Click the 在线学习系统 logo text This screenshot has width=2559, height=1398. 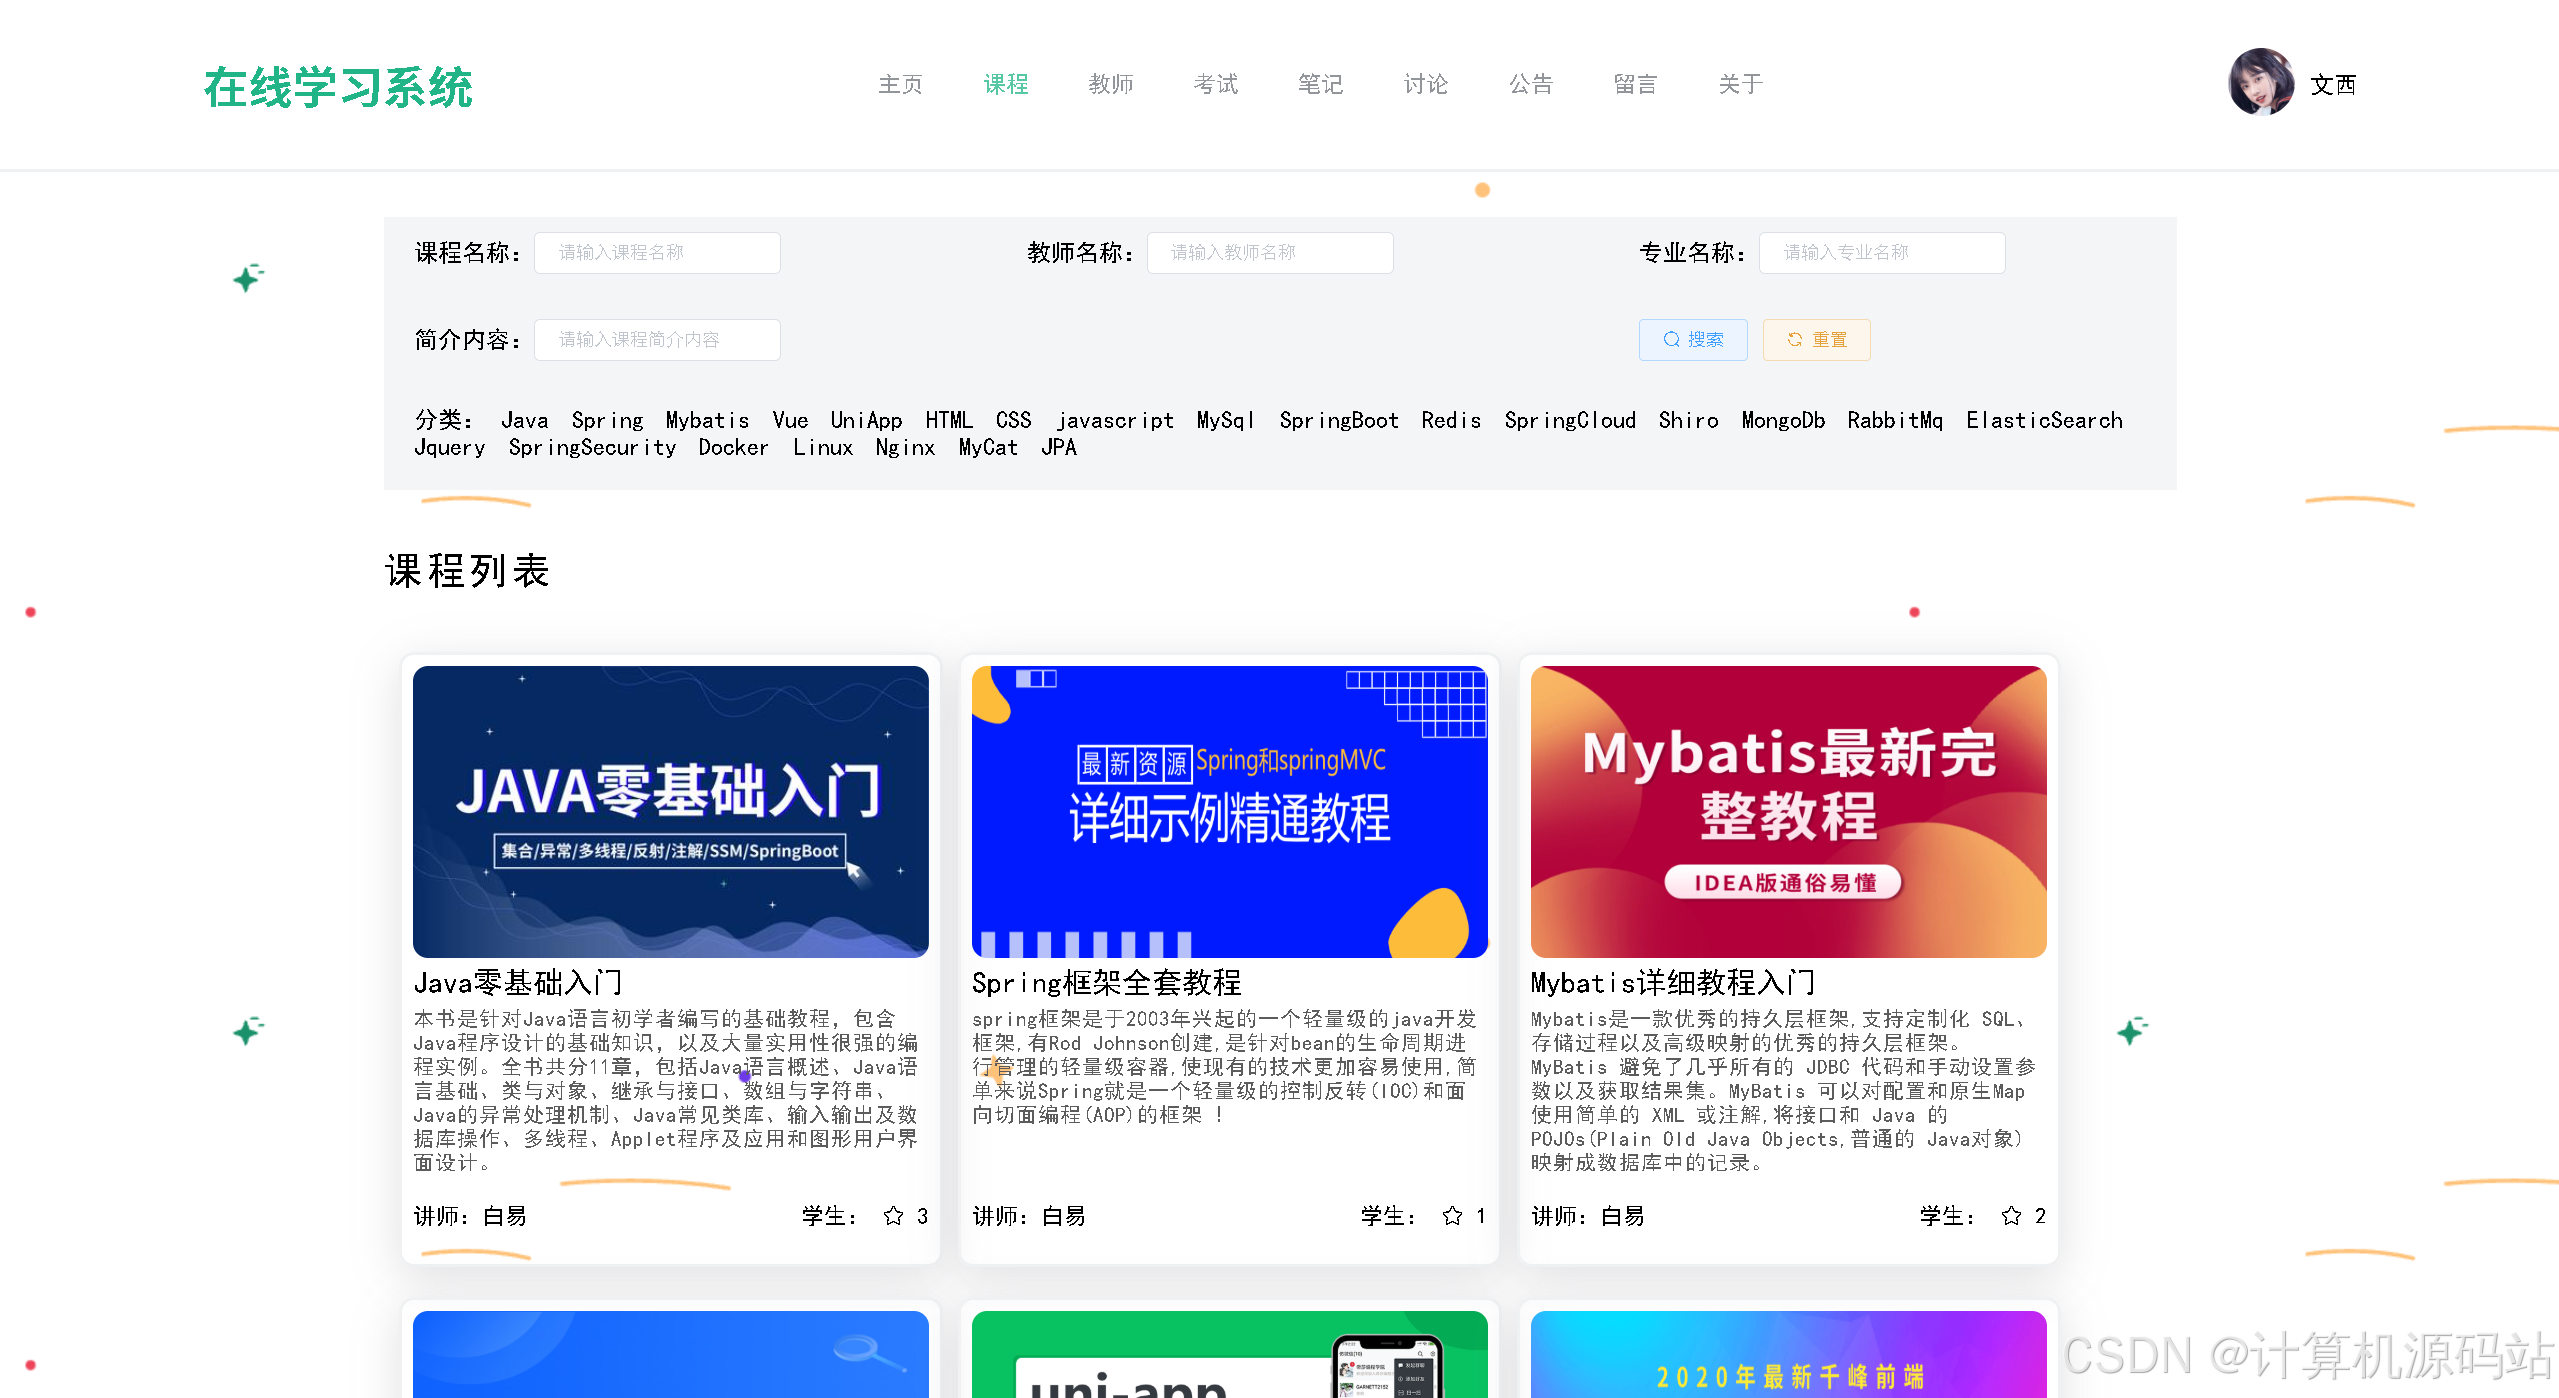[x=338, y=88]
